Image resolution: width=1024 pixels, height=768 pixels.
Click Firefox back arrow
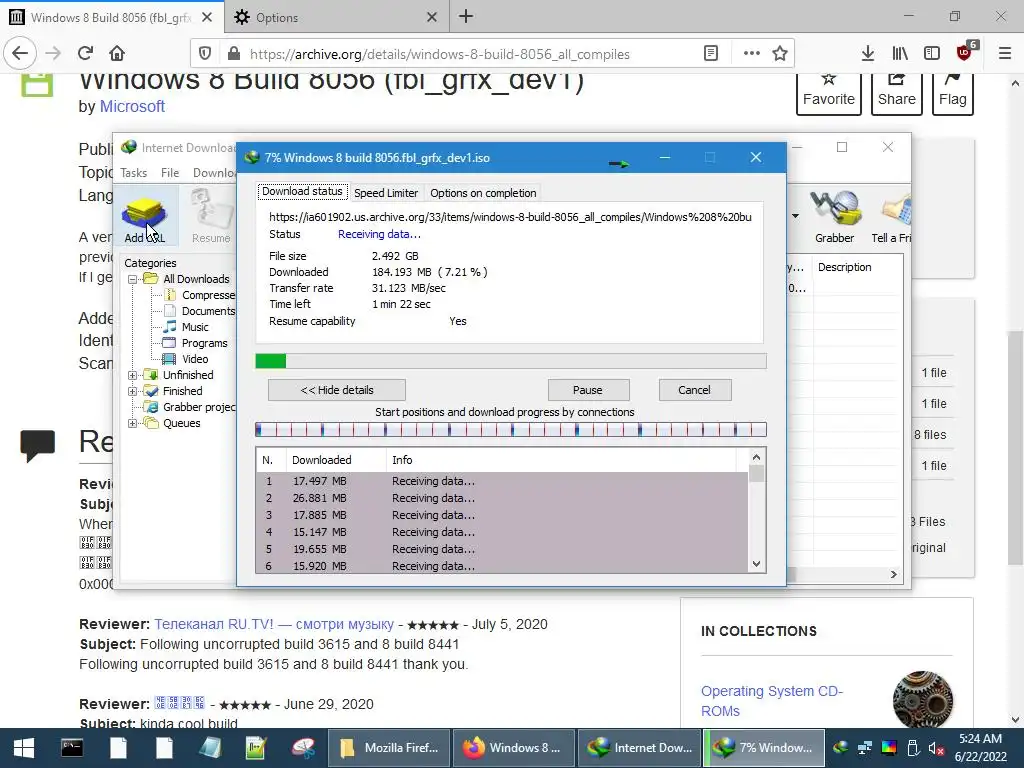click(x=20, y=54)
